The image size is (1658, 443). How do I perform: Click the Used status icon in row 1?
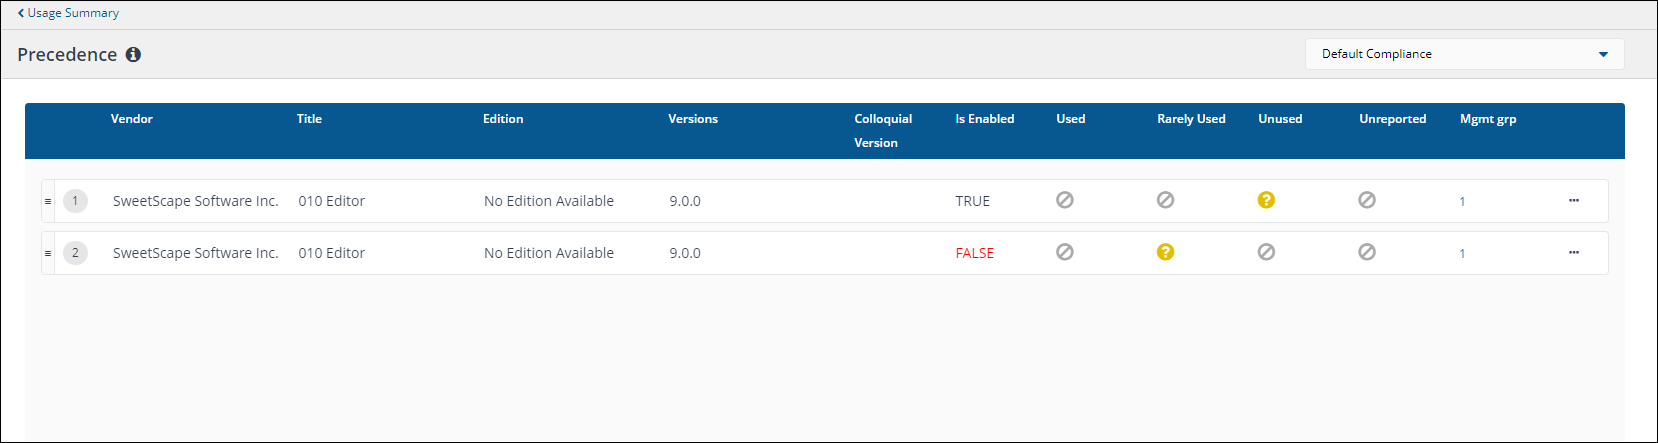tap(1065, 200)
